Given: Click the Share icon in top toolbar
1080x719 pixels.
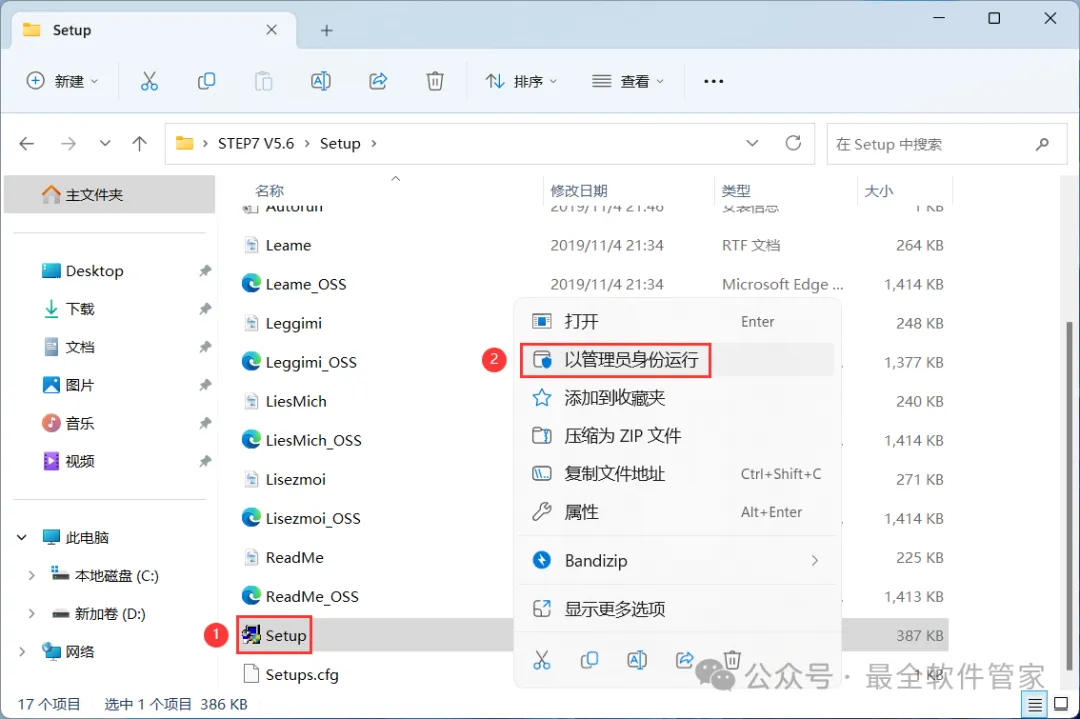Looking at the screenshot, I should tap(378, 81).
